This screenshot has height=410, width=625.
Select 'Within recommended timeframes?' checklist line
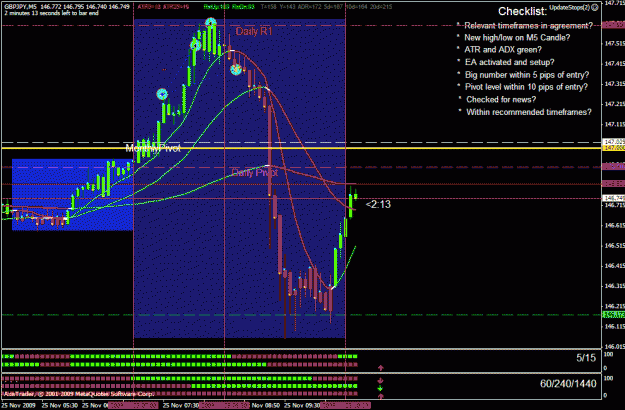tap(529, 112)
